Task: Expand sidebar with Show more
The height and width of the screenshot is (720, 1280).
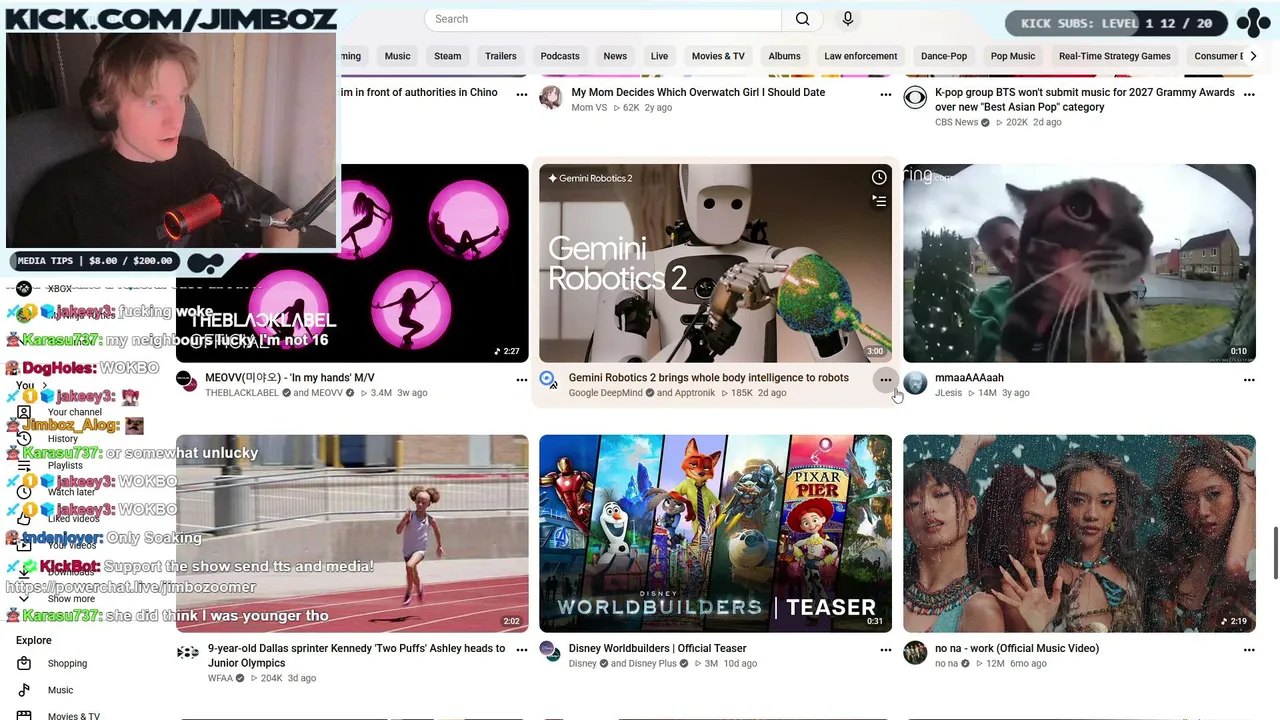Action: pos(72,598)
